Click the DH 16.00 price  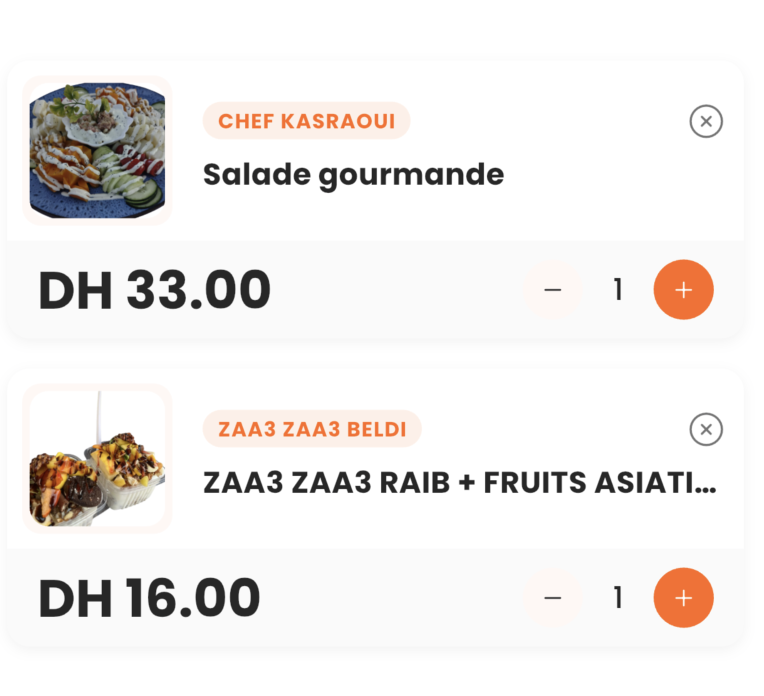click(149, 598)
